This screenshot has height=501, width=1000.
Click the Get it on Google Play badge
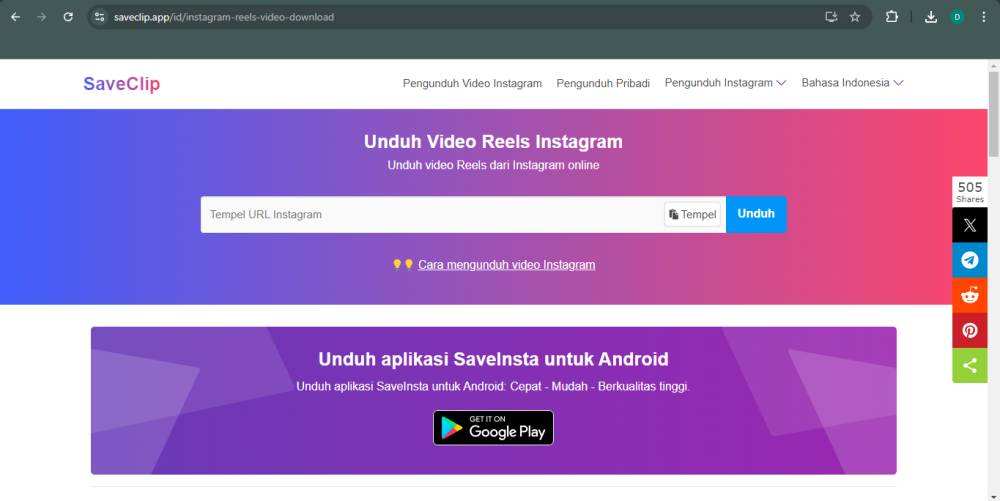click(493, 428)
